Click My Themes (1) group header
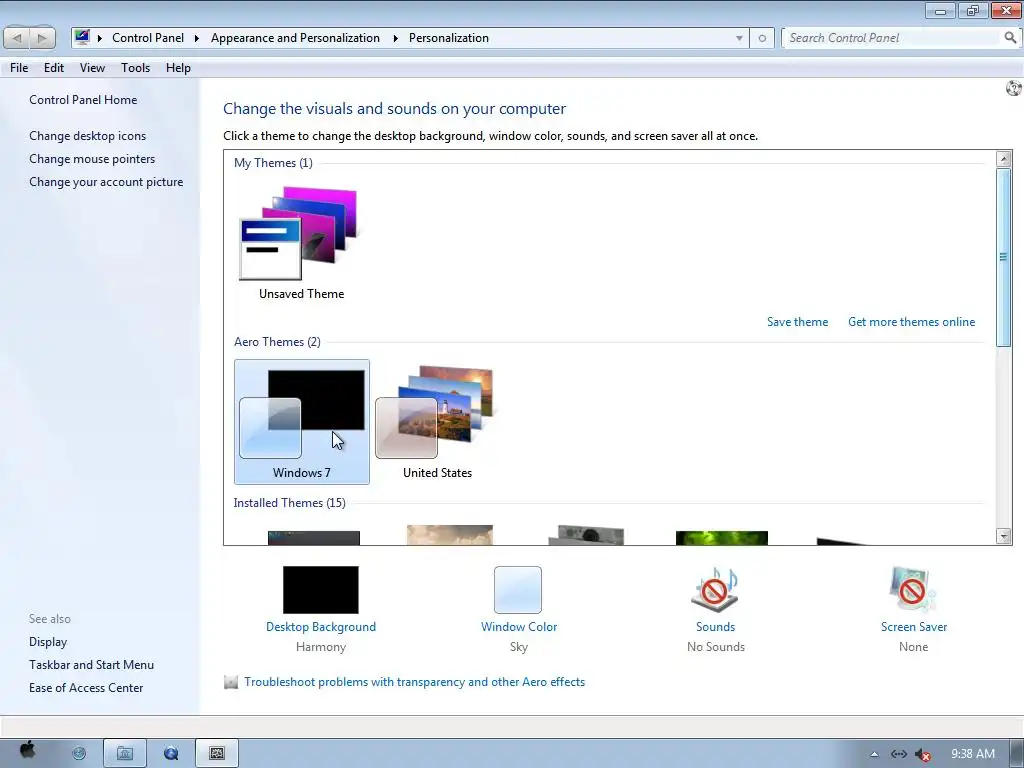The image size is (1024, 768). tap(273, 163)
